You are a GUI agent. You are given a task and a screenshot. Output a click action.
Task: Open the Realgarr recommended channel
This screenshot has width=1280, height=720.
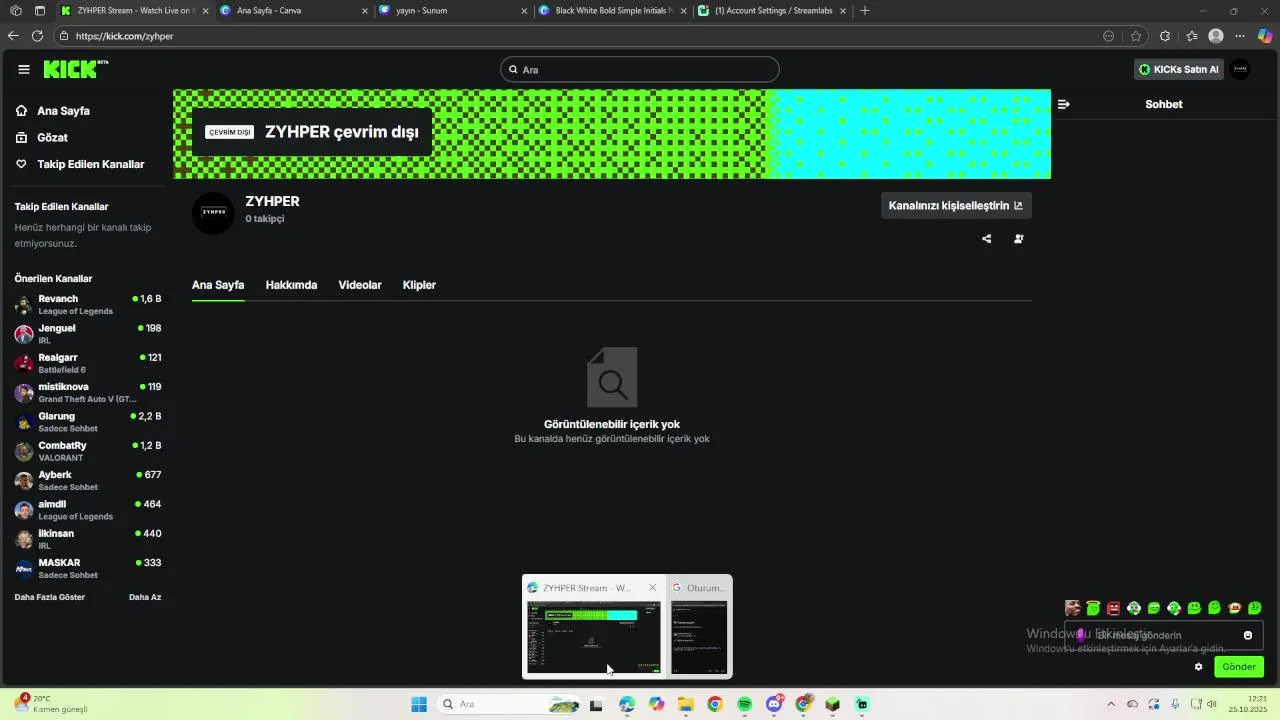click(x=87, y=363)
